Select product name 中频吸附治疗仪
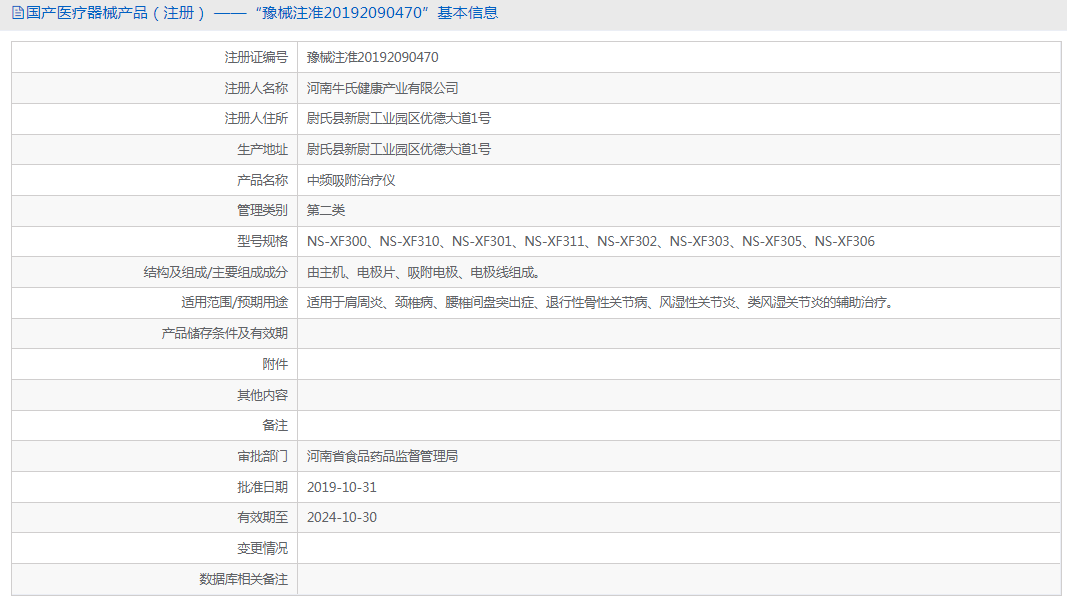This screenshot has height=602, width=1067. coord(350,180)
